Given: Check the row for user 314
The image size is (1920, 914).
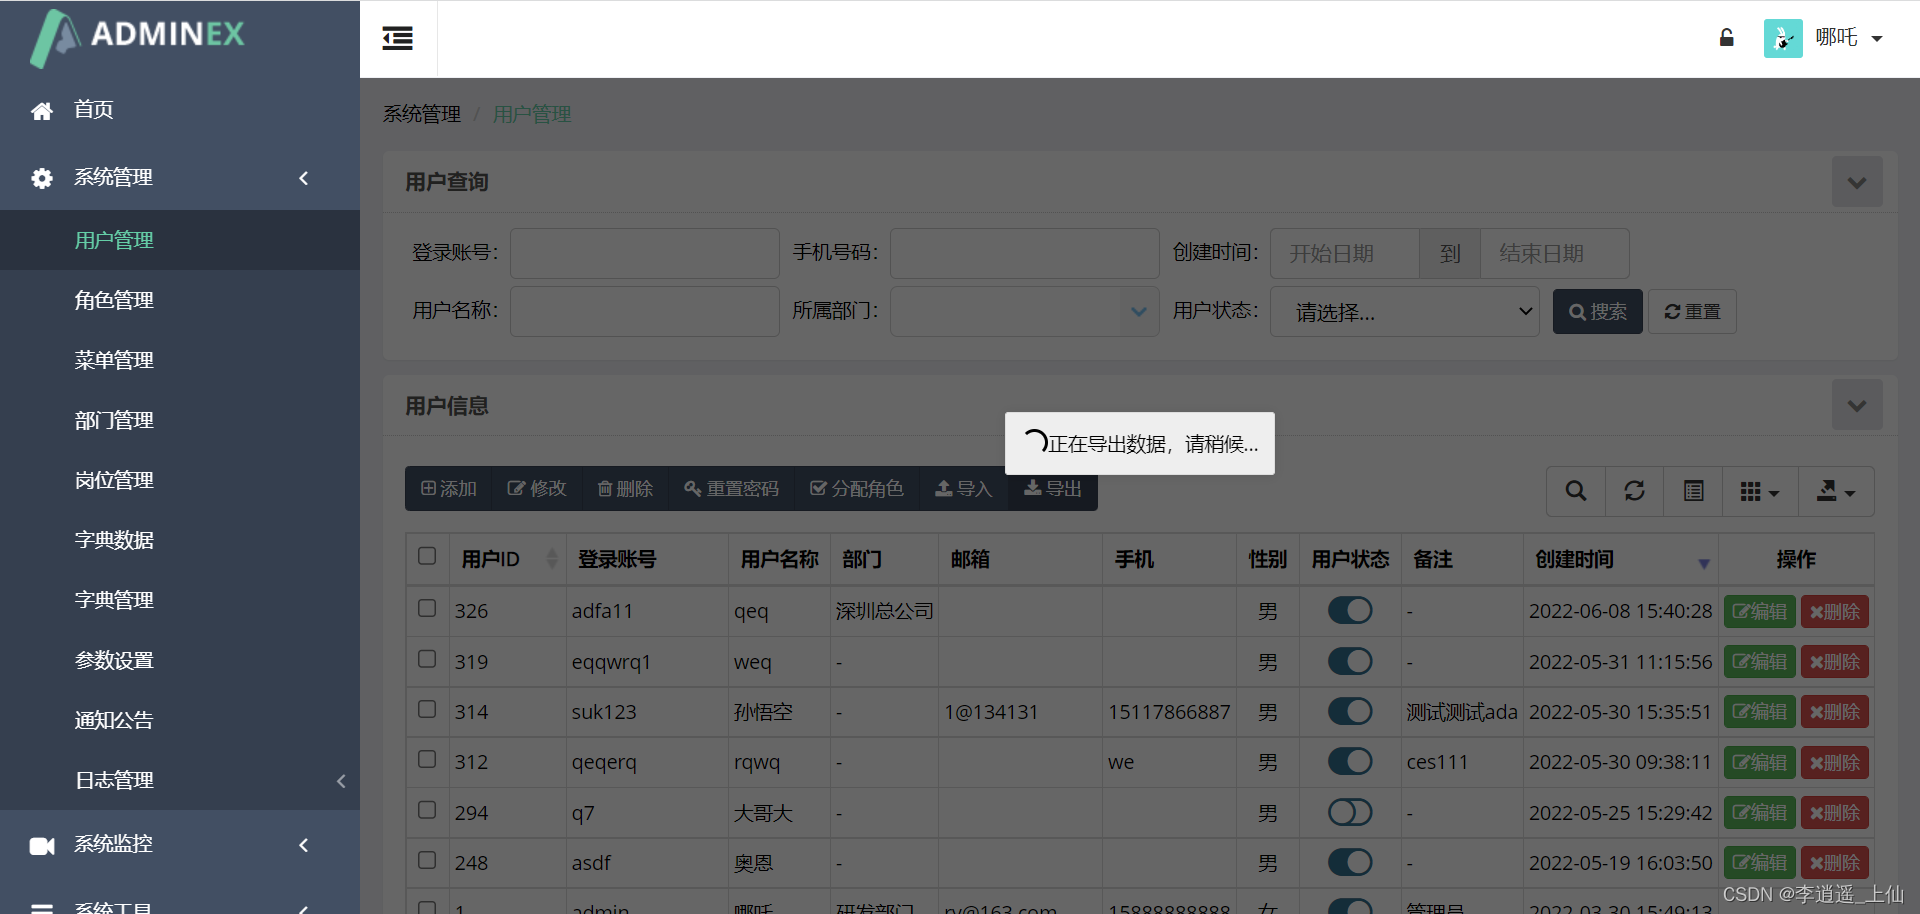Looking at the screenshot, I should pyautogui.click(x=427, y=709).
